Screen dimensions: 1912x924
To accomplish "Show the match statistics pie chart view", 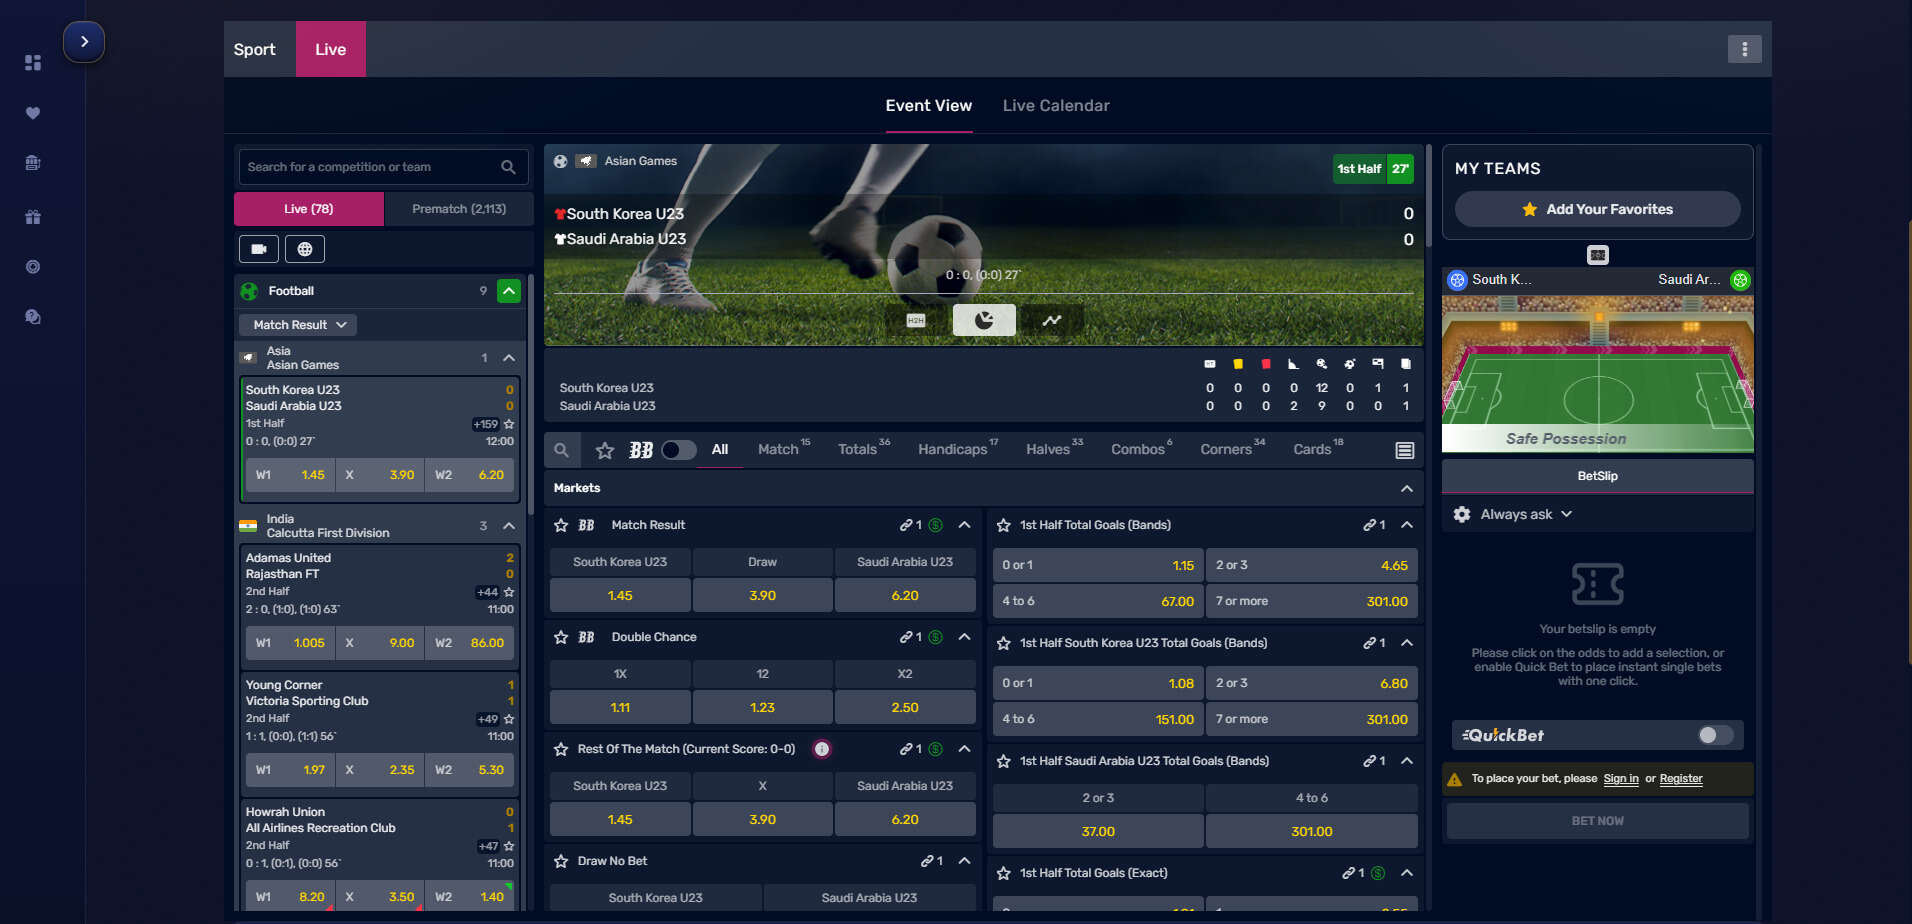I will point(984,320).
